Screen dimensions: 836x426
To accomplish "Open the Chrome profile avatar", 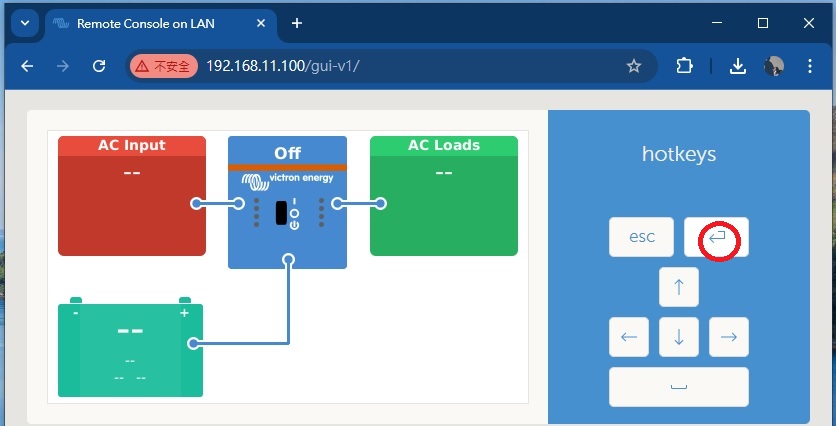I will point(774,66).
